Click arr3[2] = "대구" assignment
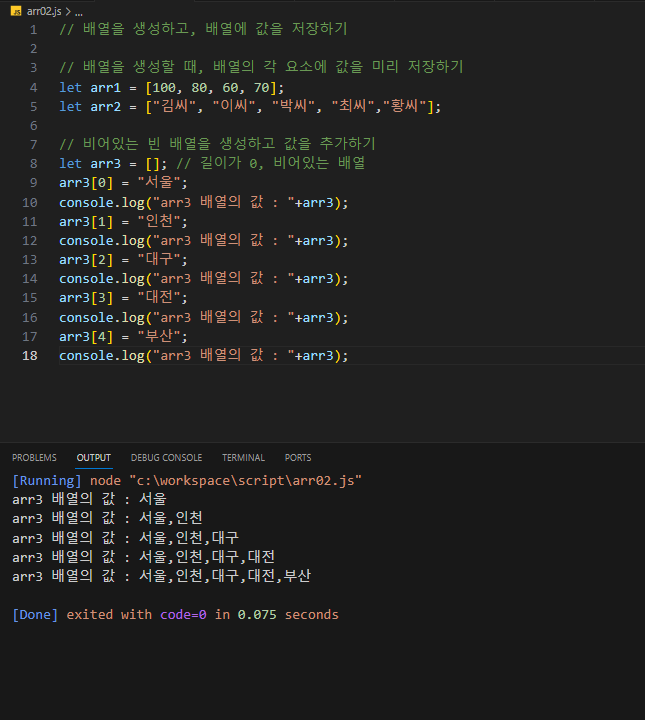645x720 pixels. pos(123,259)
